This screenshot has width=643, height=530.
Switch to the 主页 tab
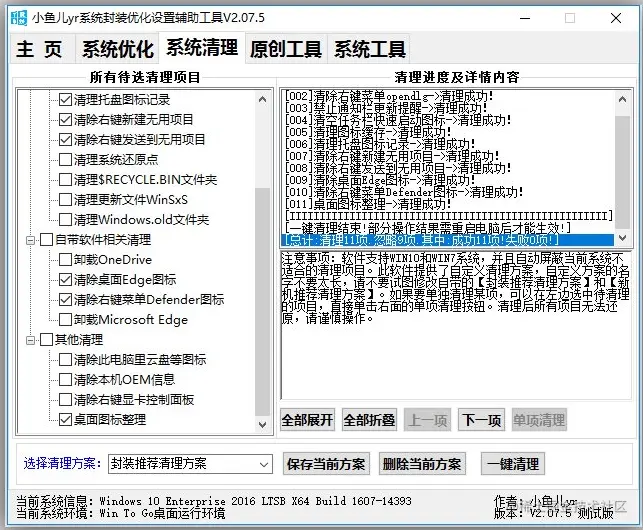[x=43, y=49]
